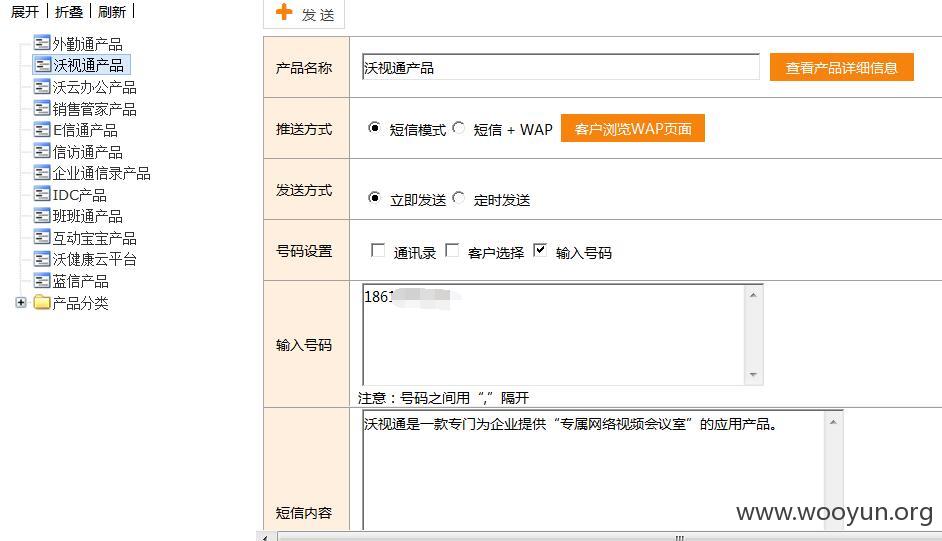Select 销售管家产品 in the tree
The width and height of the screenshot is (942, 541).
[94, 109]
